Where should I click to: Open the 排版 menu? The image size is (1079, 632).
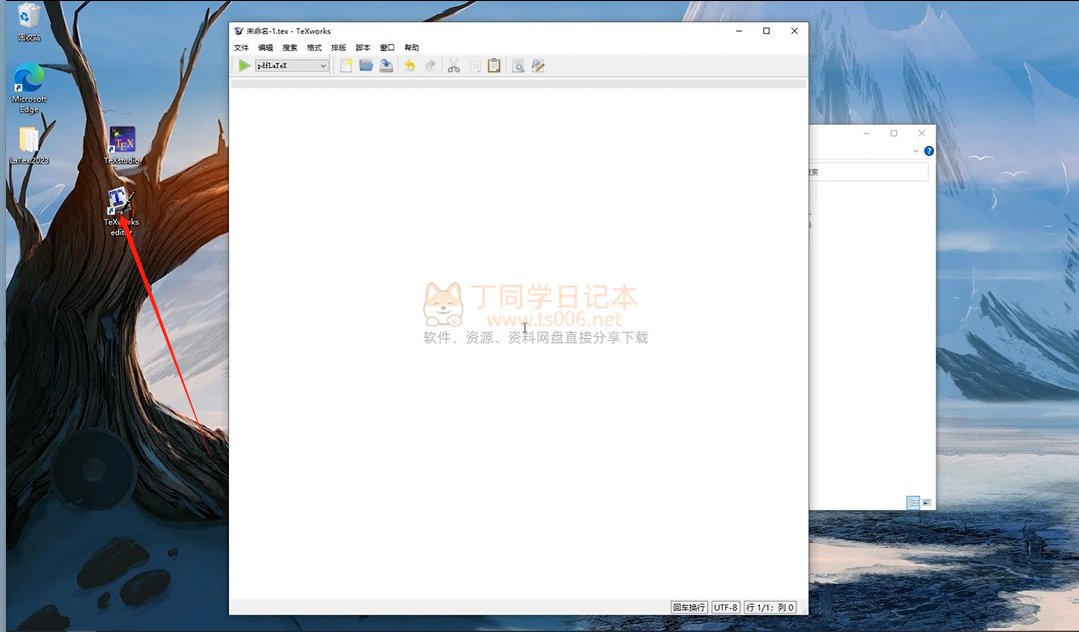(339, 48)
